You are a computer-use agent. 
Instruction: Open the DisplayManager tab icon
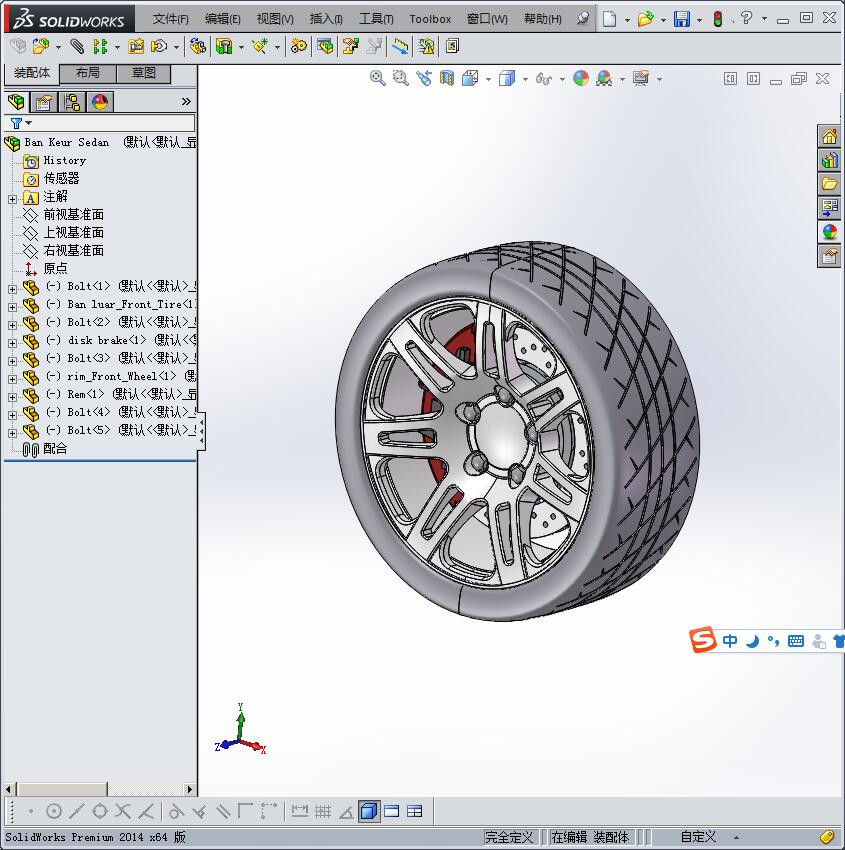point(100,102)
